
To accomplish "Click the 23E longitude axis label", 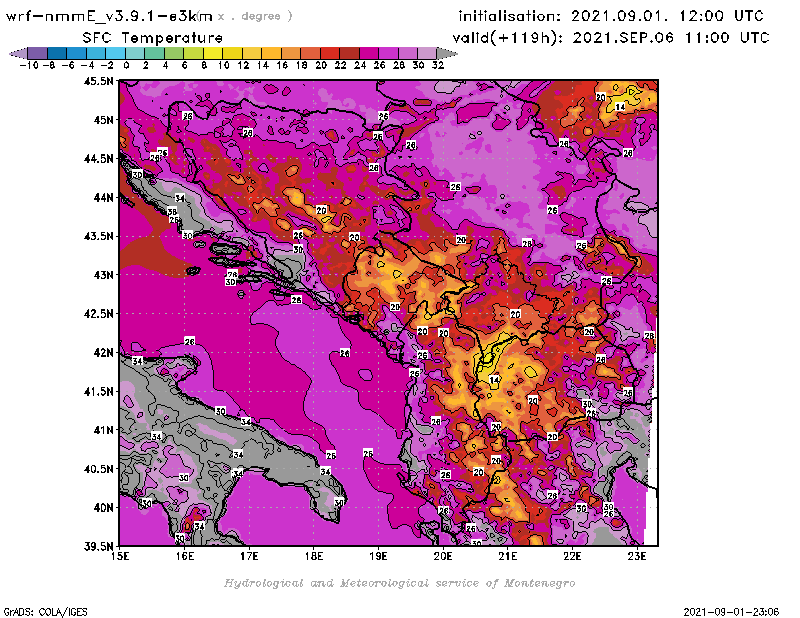I will pos(637,556).
